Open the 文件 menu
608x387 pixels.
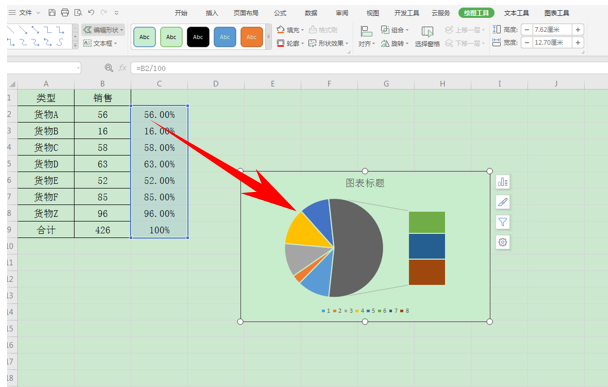pyautogui.click(x=25, y=13)
